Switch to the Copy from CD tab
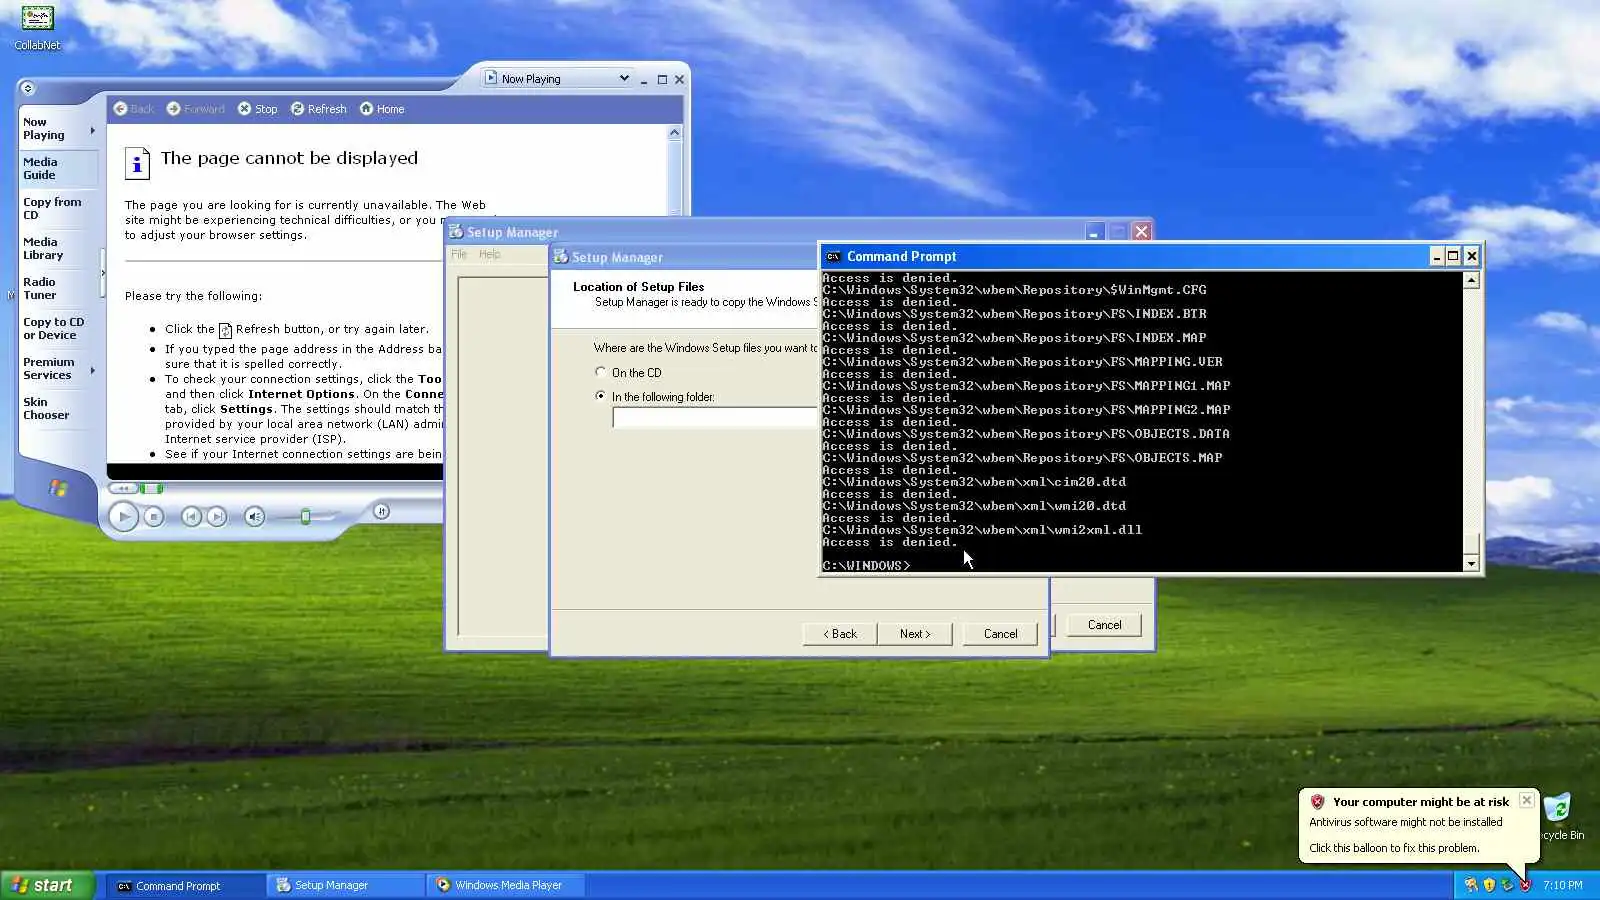Viewport: 1600px width, 900px height. point(59,208)
